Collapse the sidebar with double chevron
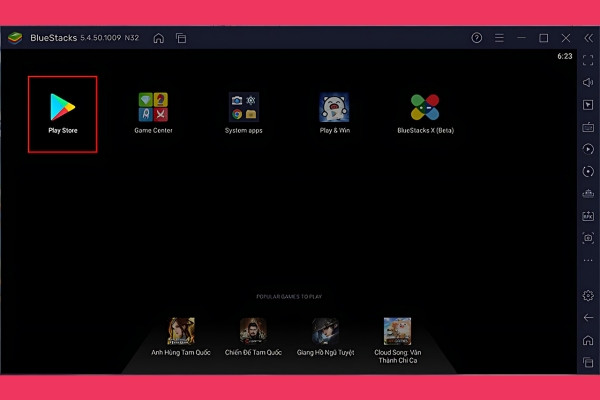Viewport: 600px width, 400px height. pyautogui.click(x=589, y=38)
